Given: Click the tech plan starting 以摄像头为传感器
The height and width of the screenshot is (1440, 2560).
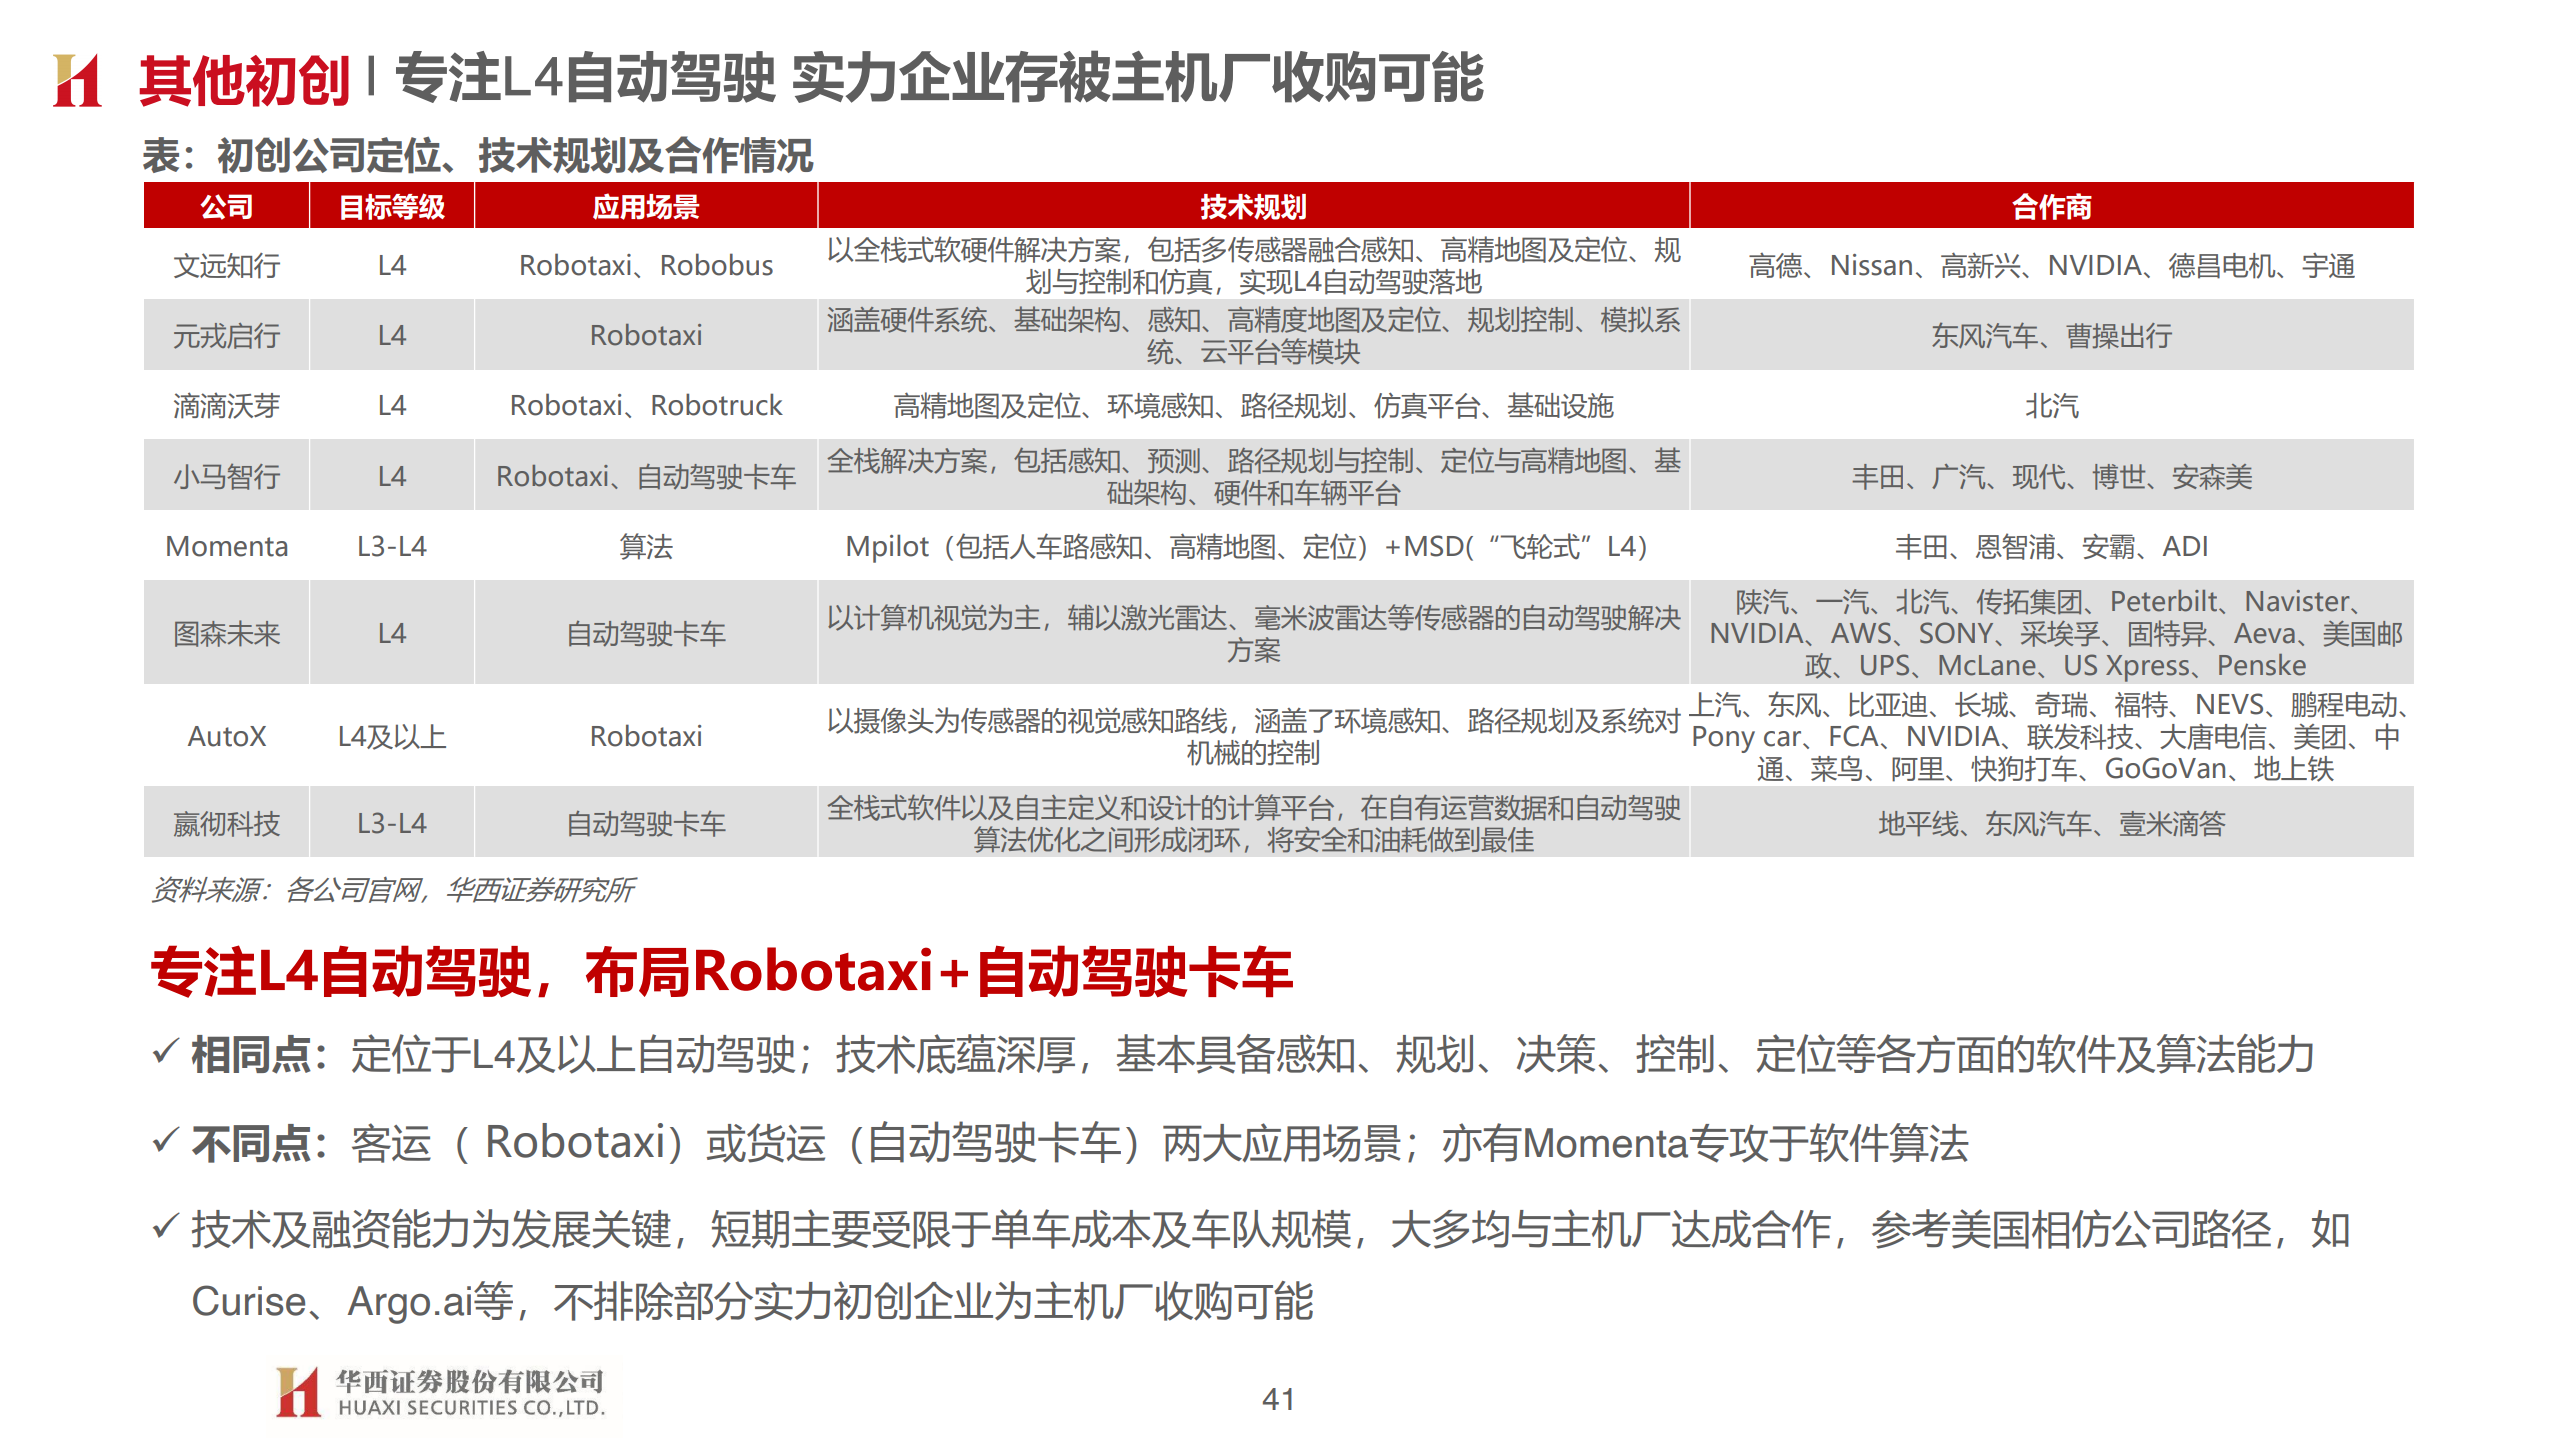Looking at the screenshot, I should point(1253,736).
